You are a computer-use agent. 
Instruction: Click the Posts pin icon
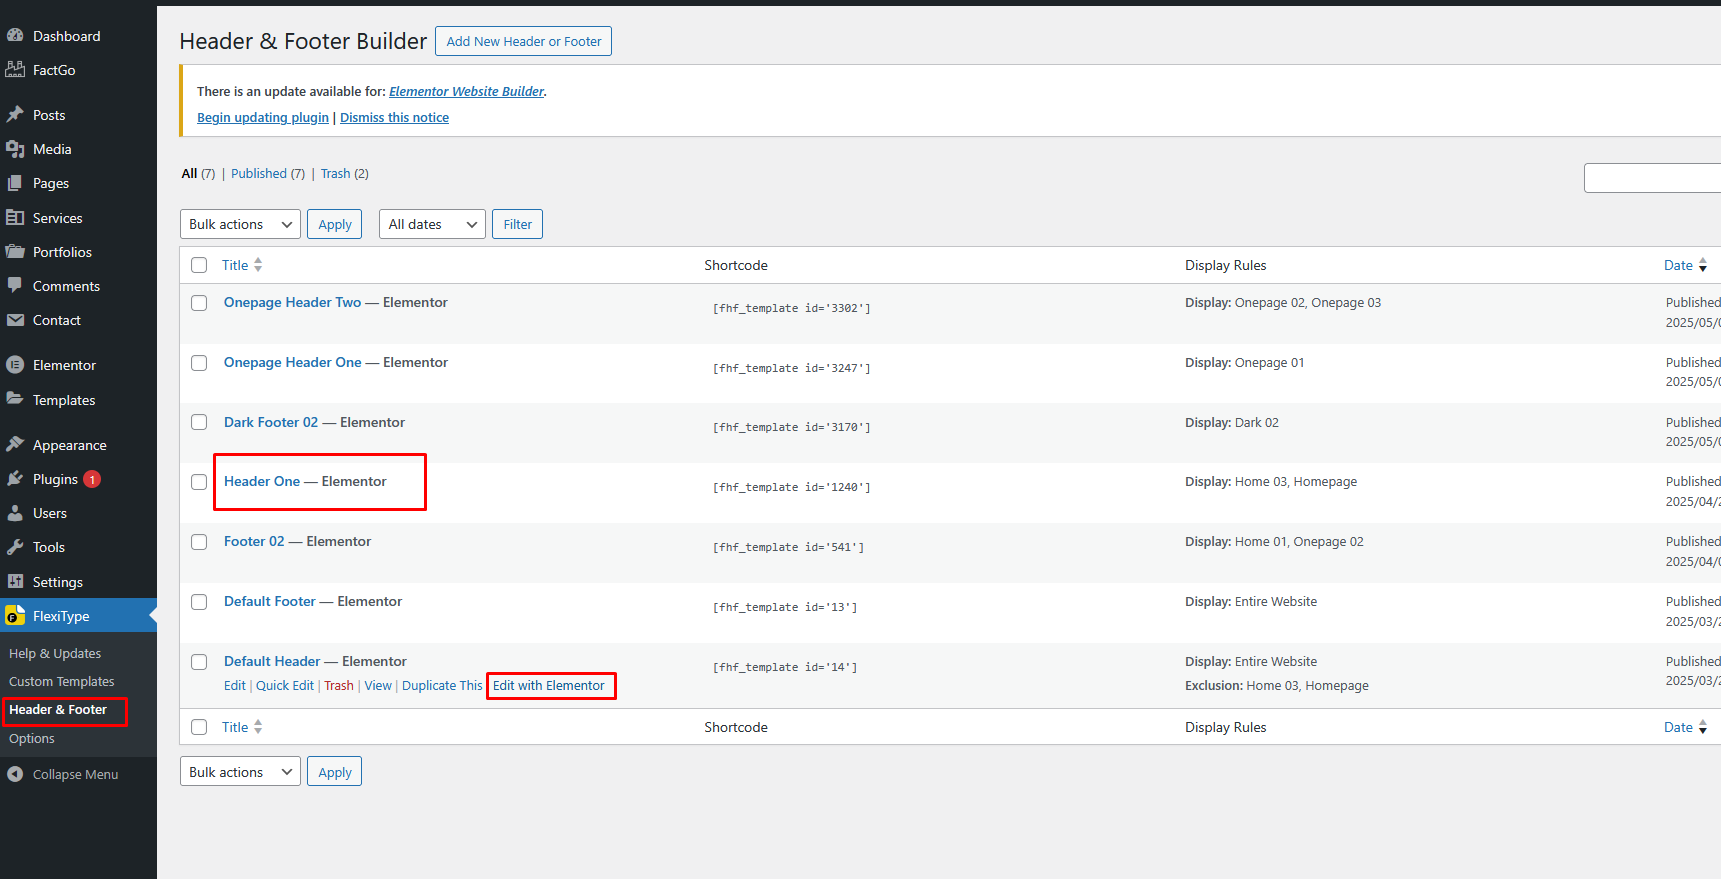coord(15,114)
